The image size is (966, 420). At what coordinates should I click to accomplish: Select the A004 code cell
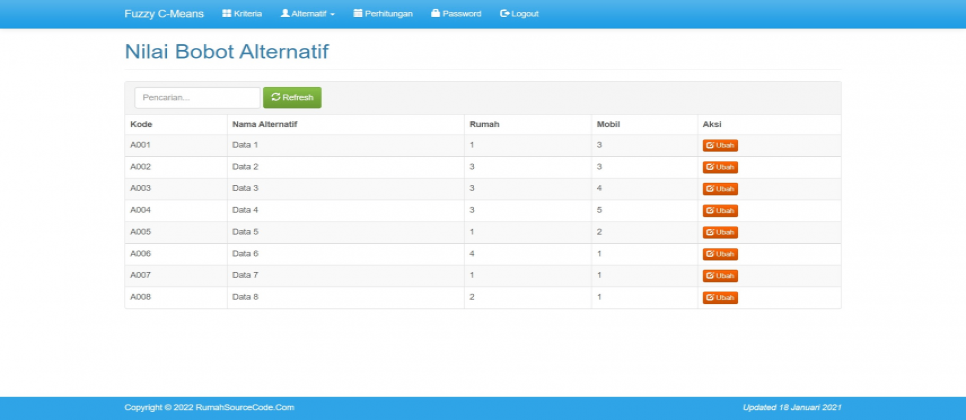(x=176, y=211)
